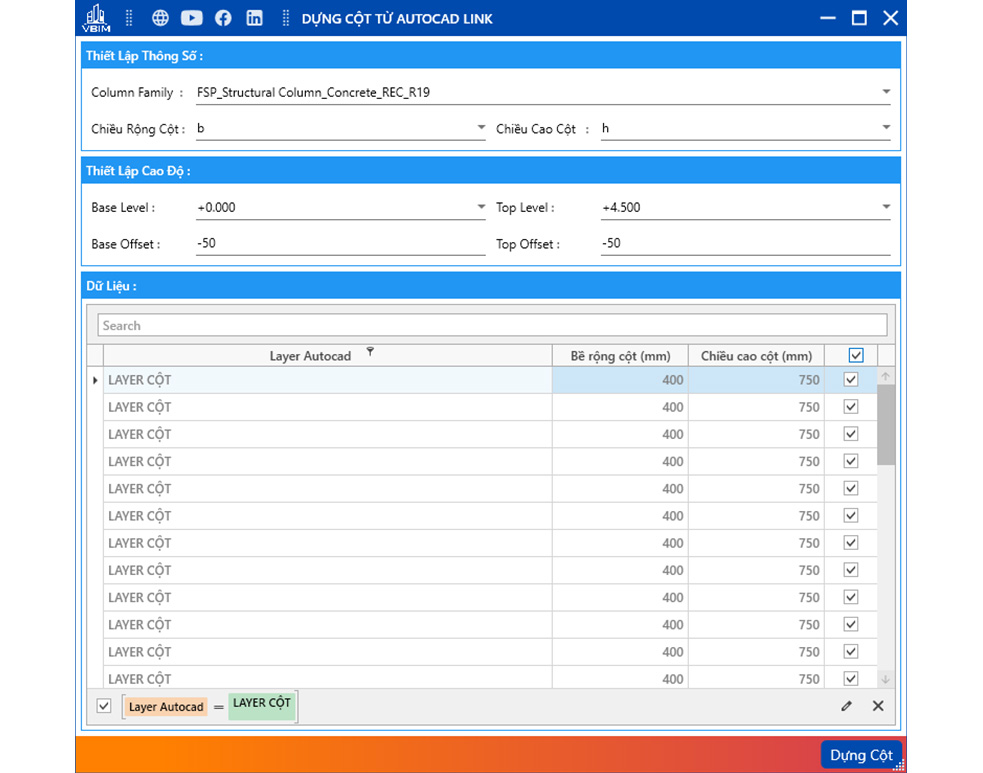This screenshot has width=983, height=773.
Task: Click the VBIM logo icon
Action: click(96, 18)
